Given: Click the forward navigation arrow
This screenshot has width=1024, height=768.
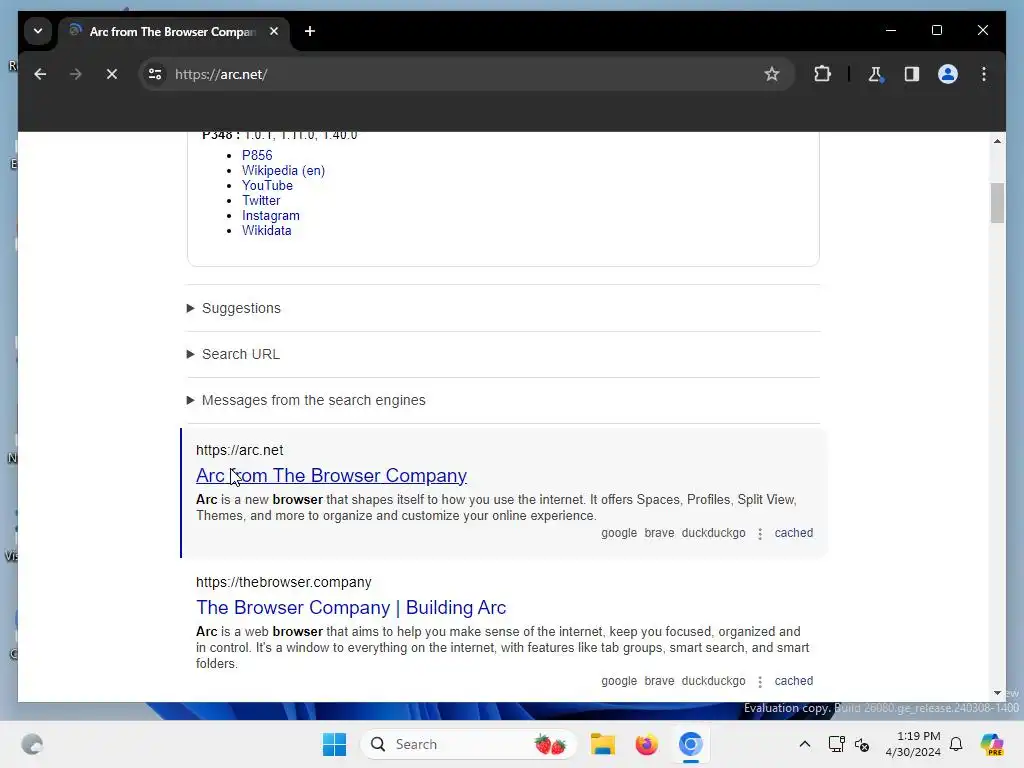Looking at the screenshot, I should point(76,74).
